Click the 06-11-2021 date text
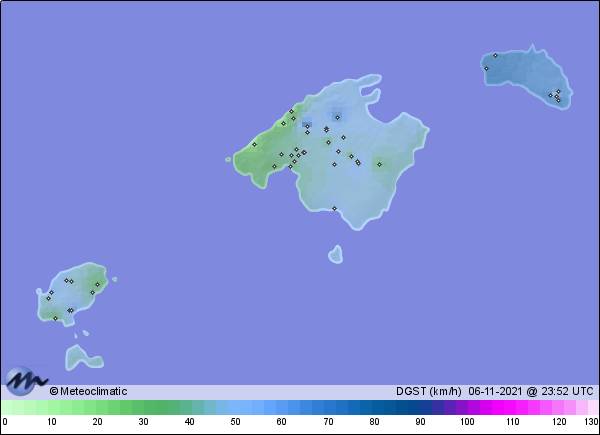 [x=496, y=391]
